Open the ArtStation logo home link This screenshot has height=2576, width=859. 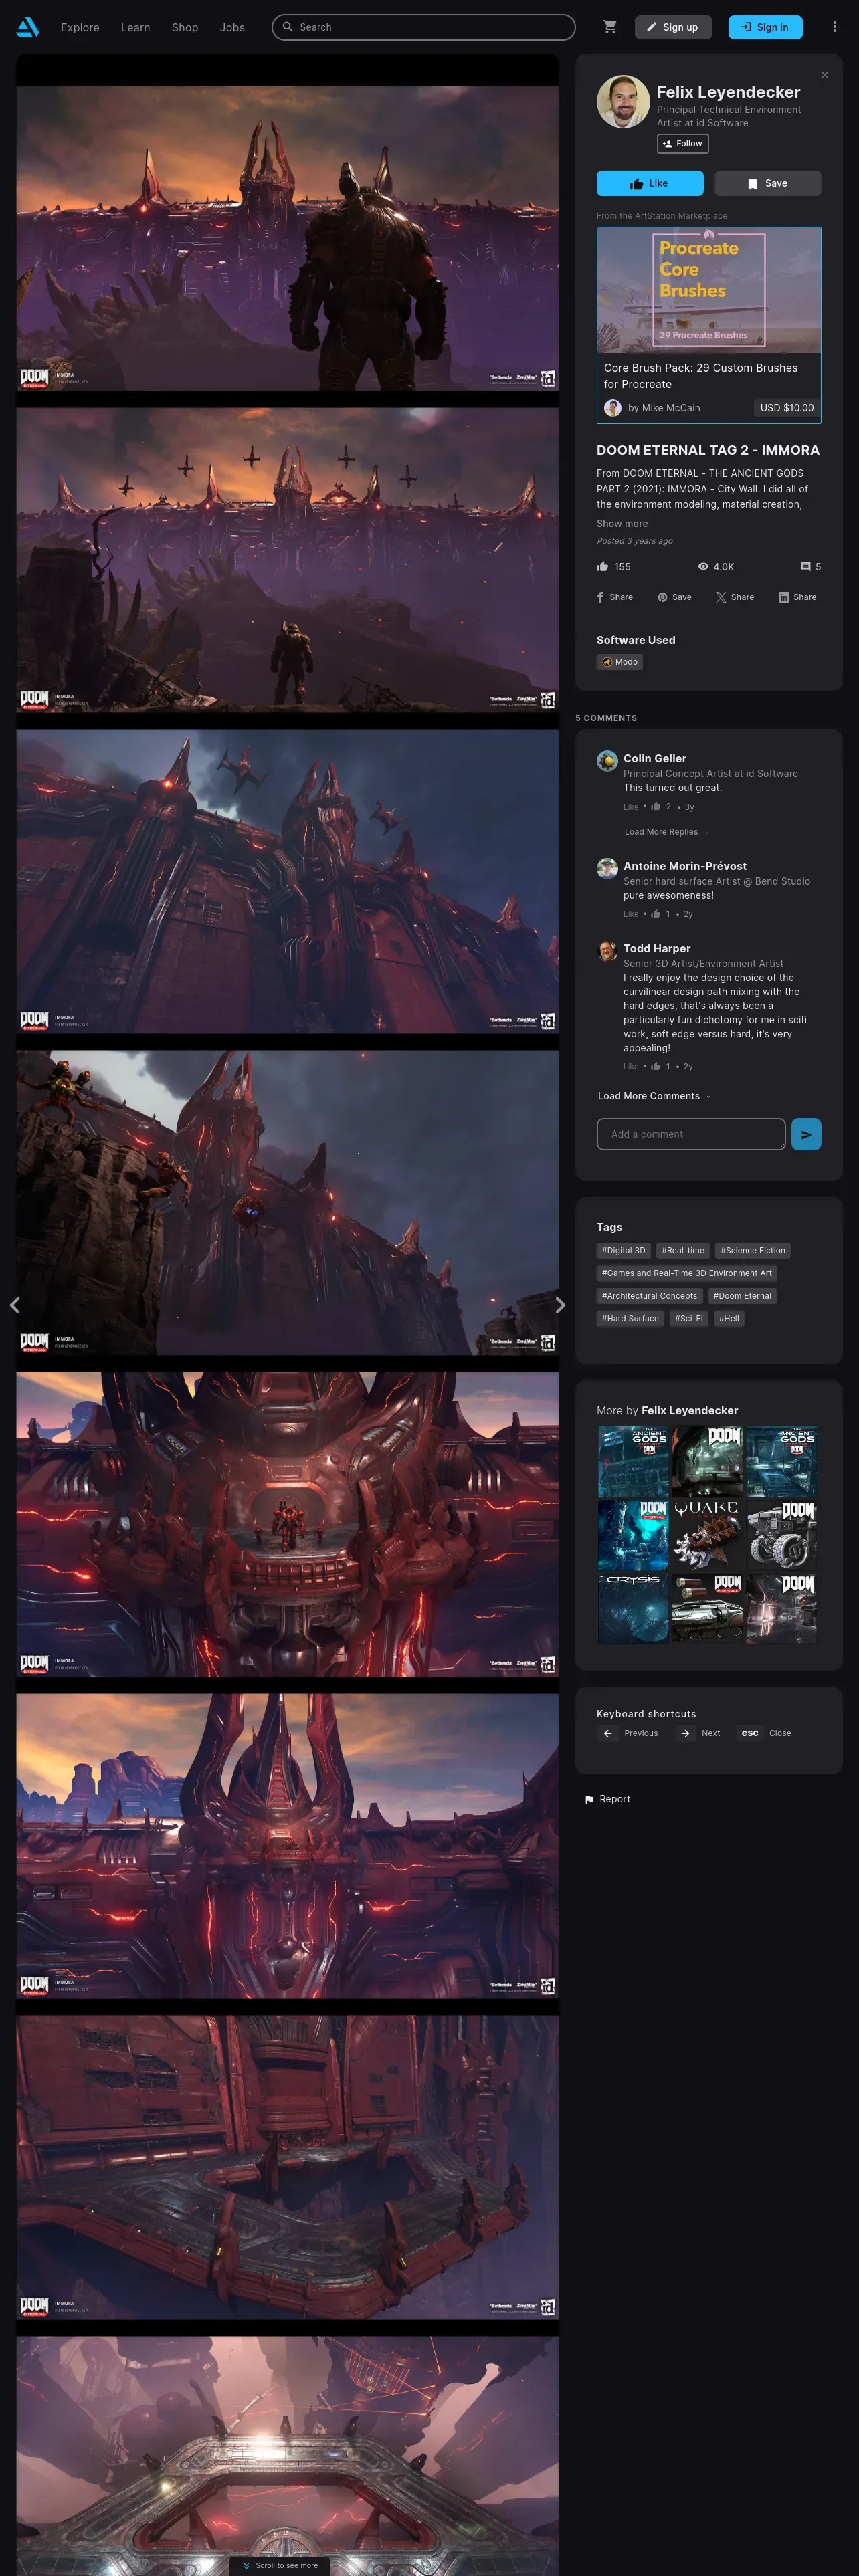click(28, 27)
